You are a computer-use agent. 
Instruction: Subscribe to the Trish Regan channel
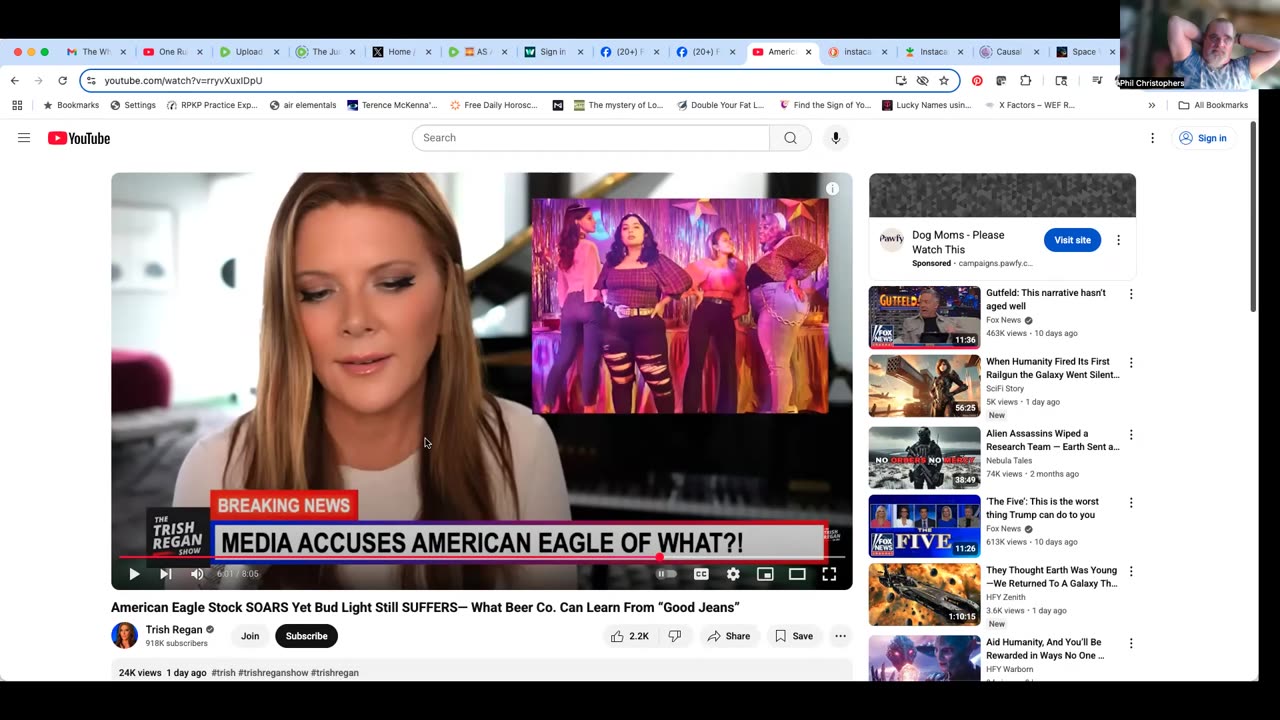click(x=306, y=636)
